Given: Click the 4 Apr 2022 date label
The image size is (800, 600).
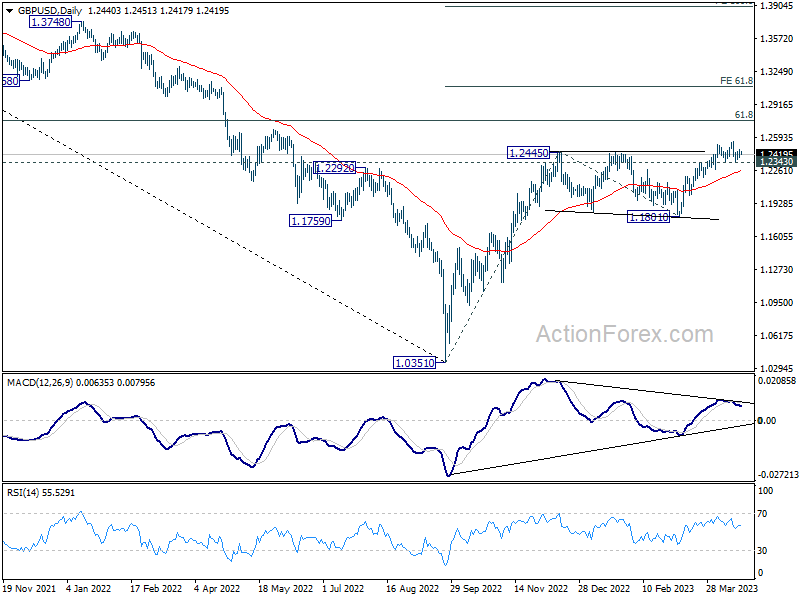Looking at the screenshot, I should point(217,588).
